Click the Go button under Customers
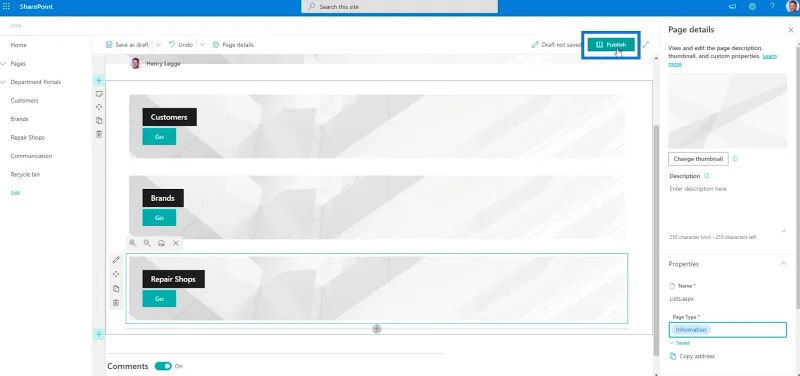The image size is (800, 376). 159,137
